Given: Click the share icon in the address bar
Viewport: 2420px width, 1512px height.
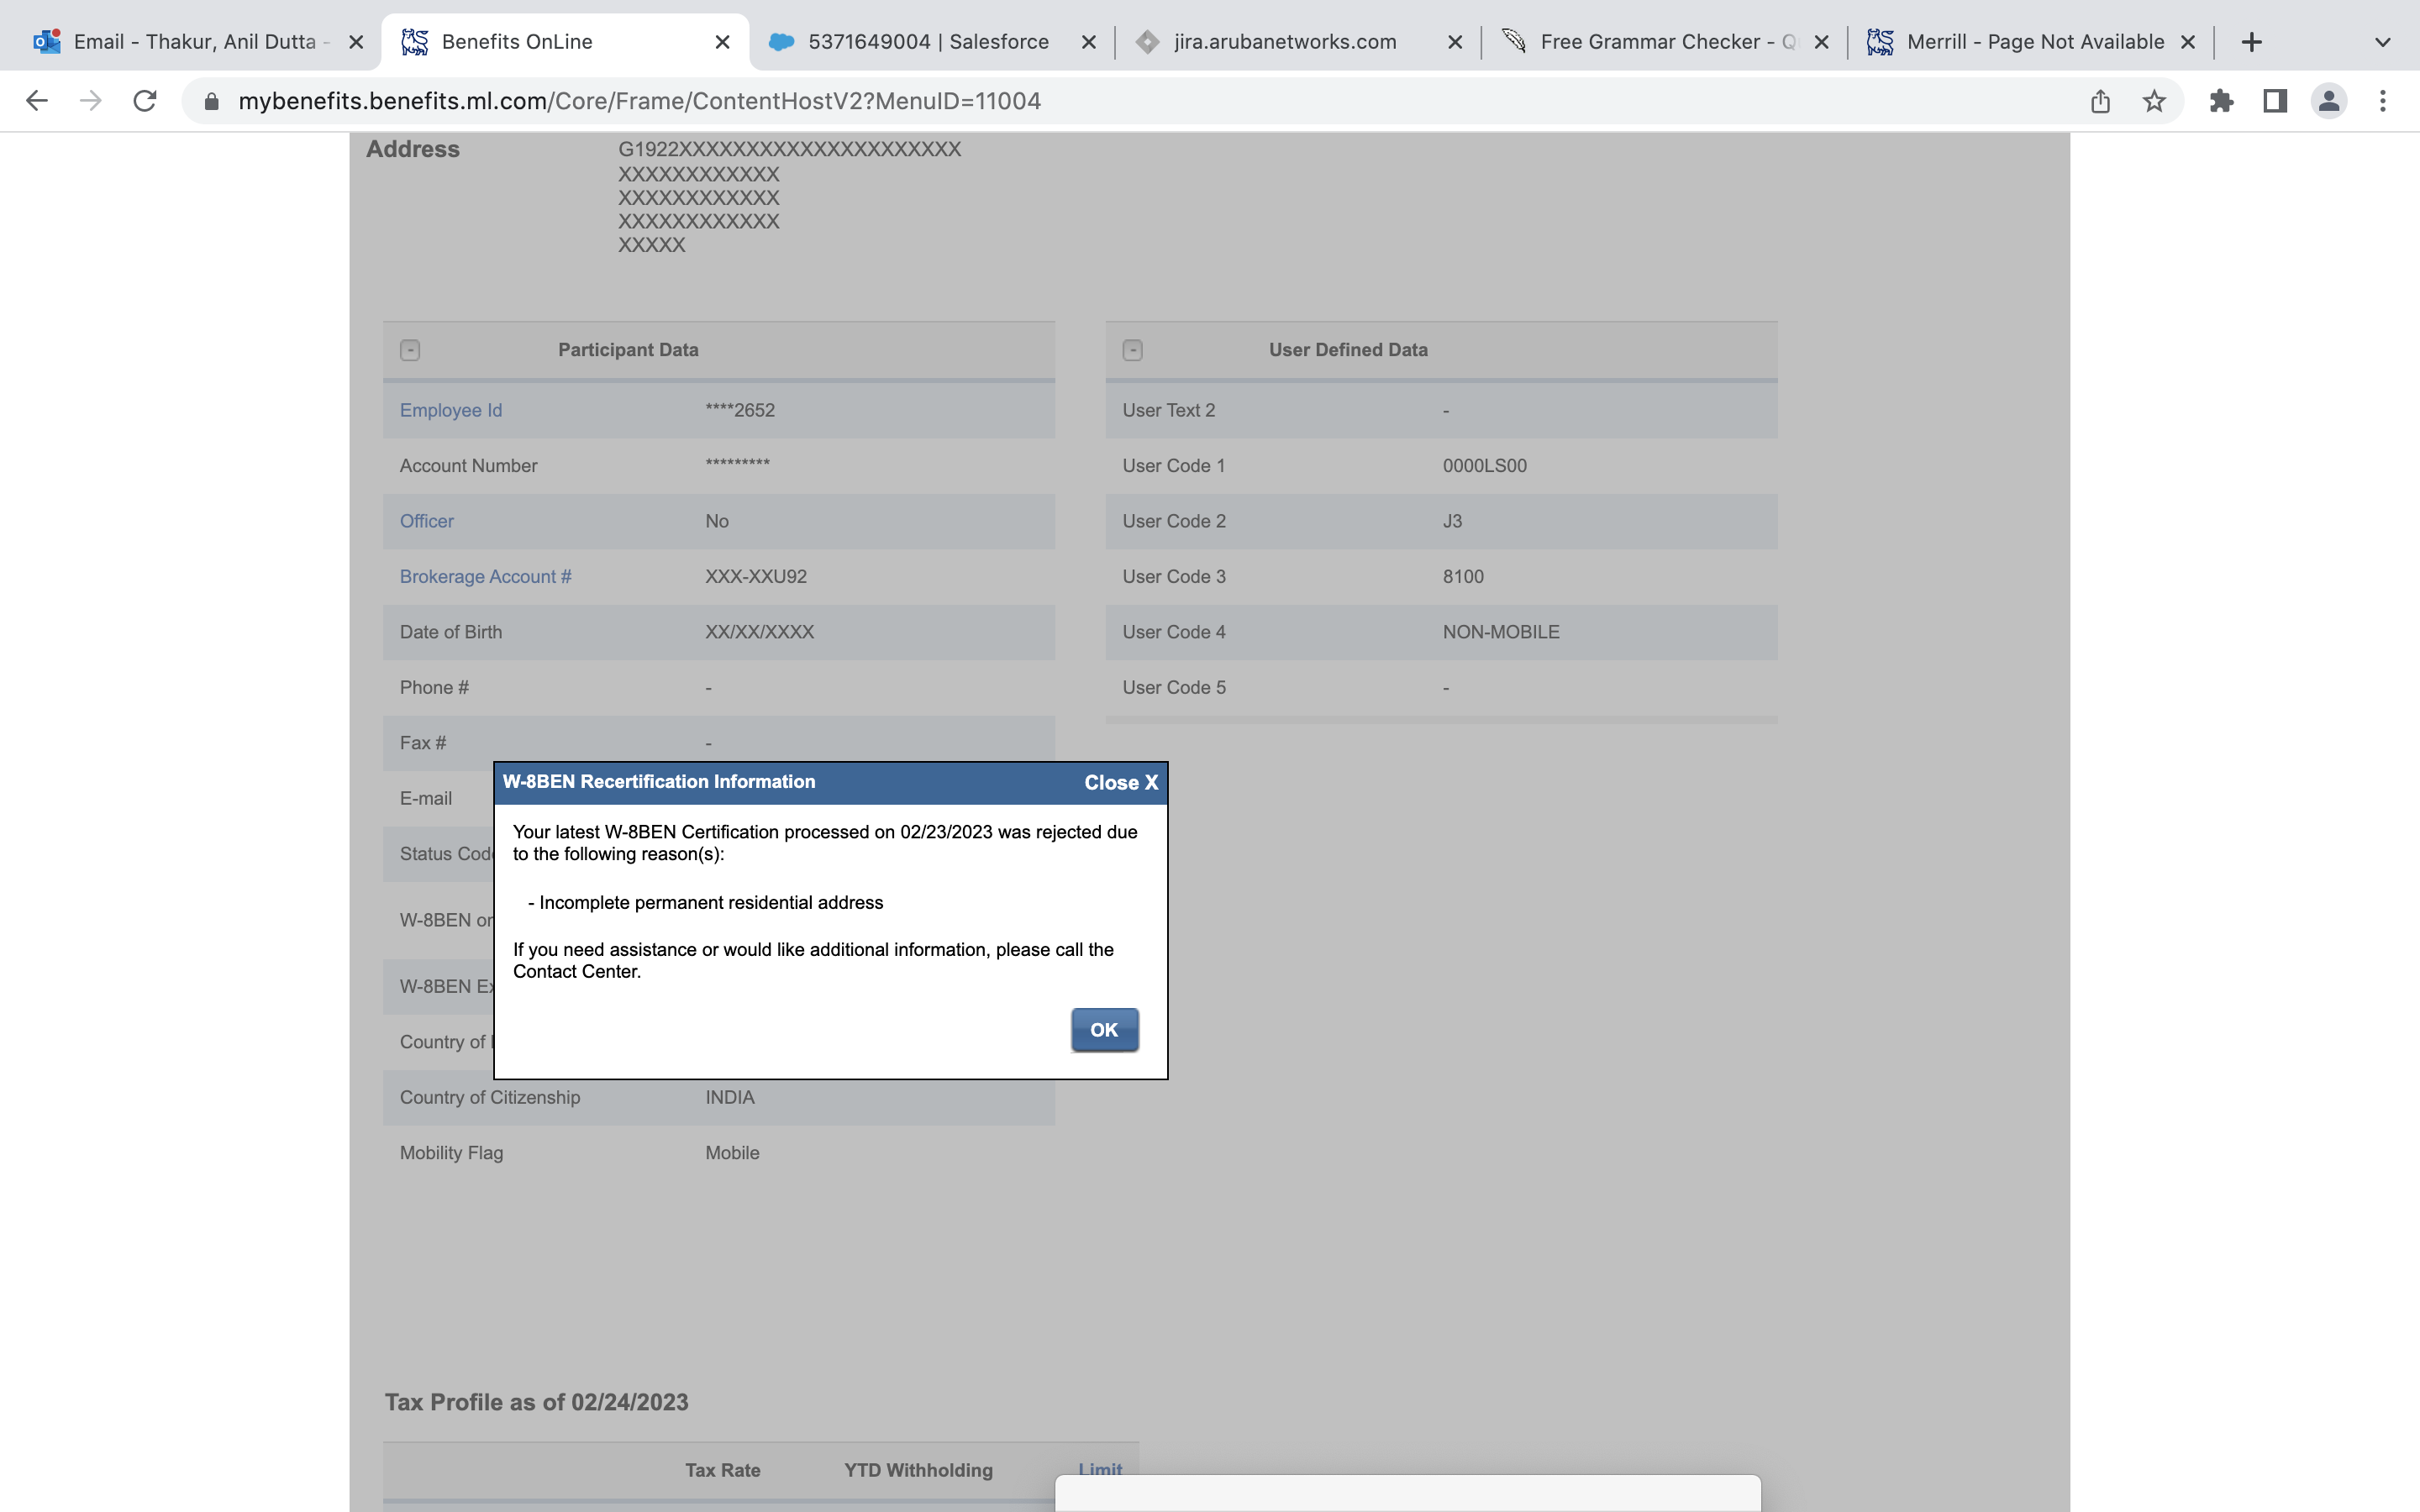Looking at the screenshot, I should pyautogui.click(x=2099, y=100).
